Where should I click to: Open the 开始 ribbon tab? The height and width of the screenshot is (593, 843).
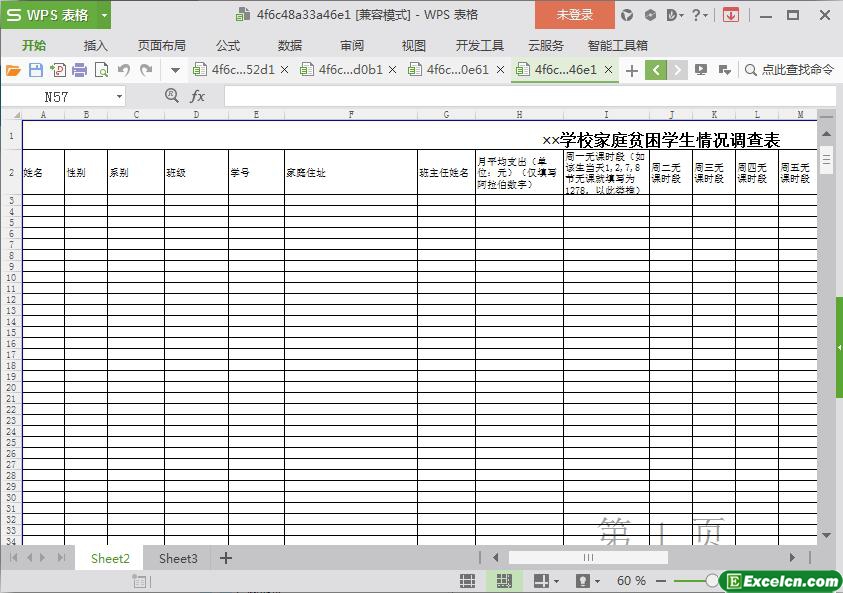point(34,46)
